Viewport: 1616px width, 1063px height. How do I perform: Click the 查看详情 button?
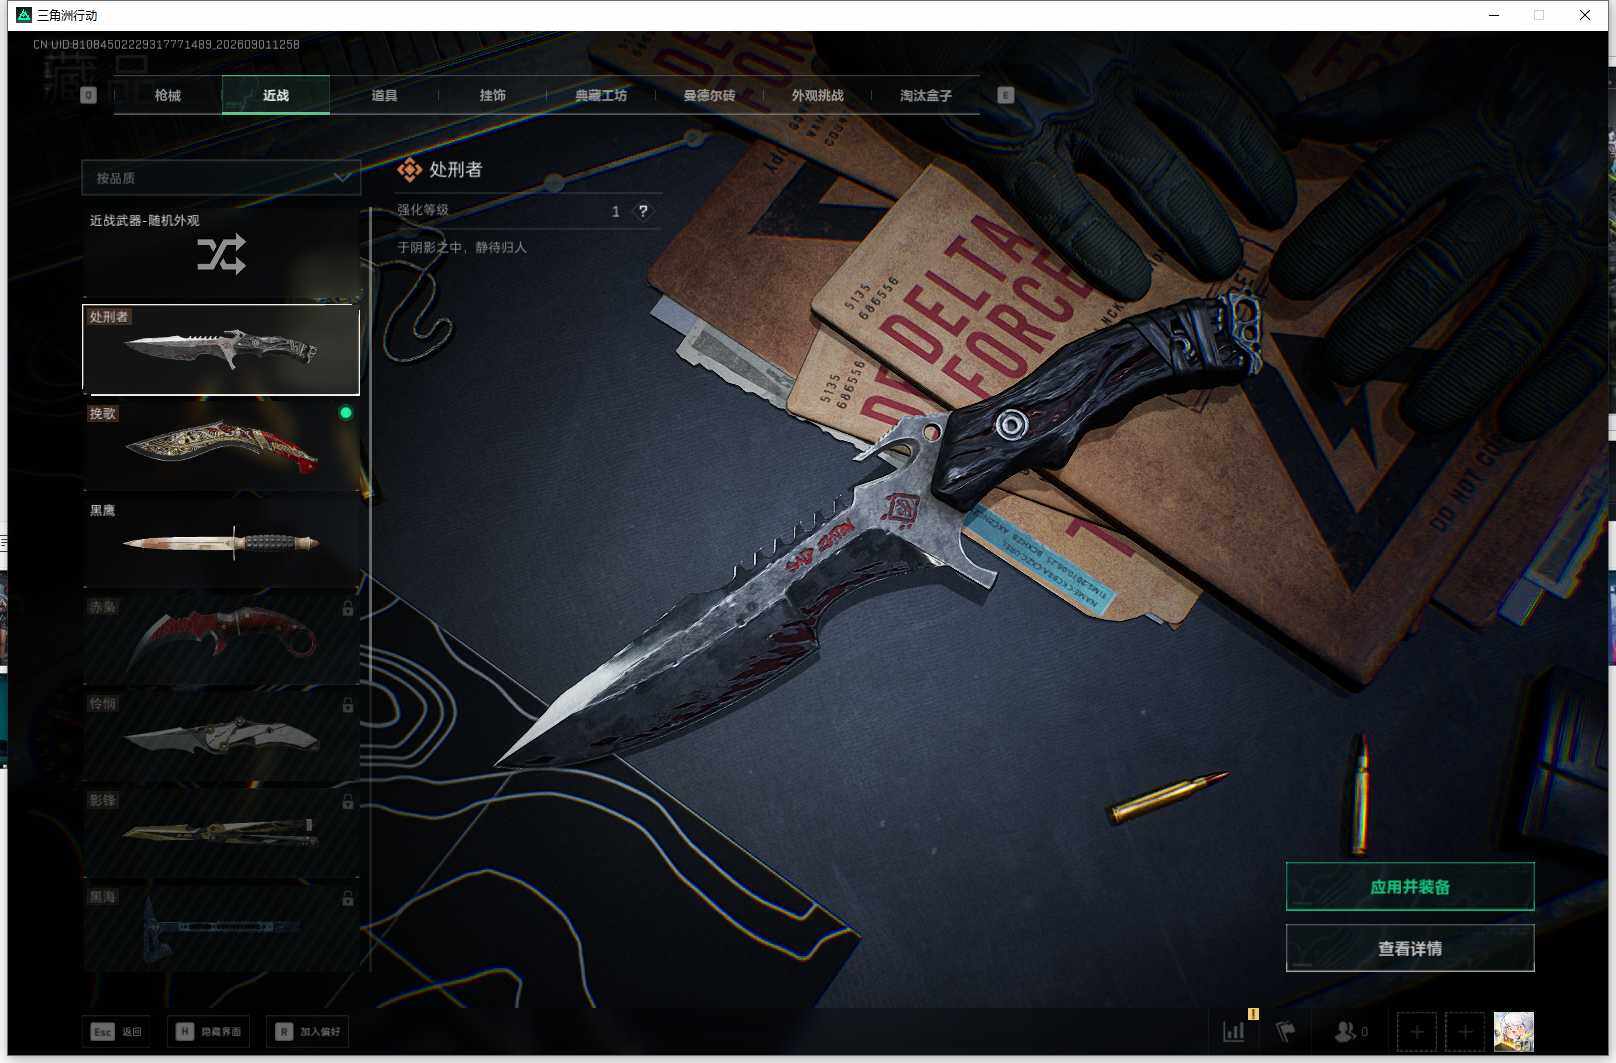pos(1410,948)
